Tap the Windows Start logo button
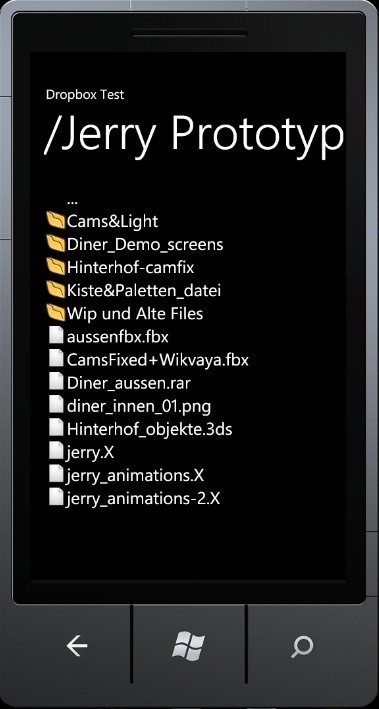The width and height of the screenshot is (379, 709). tap(189, 646)
